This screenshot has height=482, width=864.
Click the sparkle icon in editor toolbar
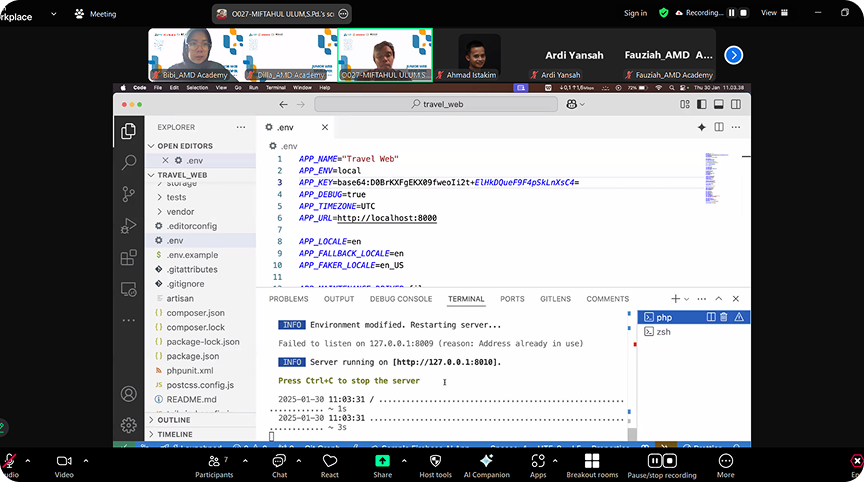point(701,127)
